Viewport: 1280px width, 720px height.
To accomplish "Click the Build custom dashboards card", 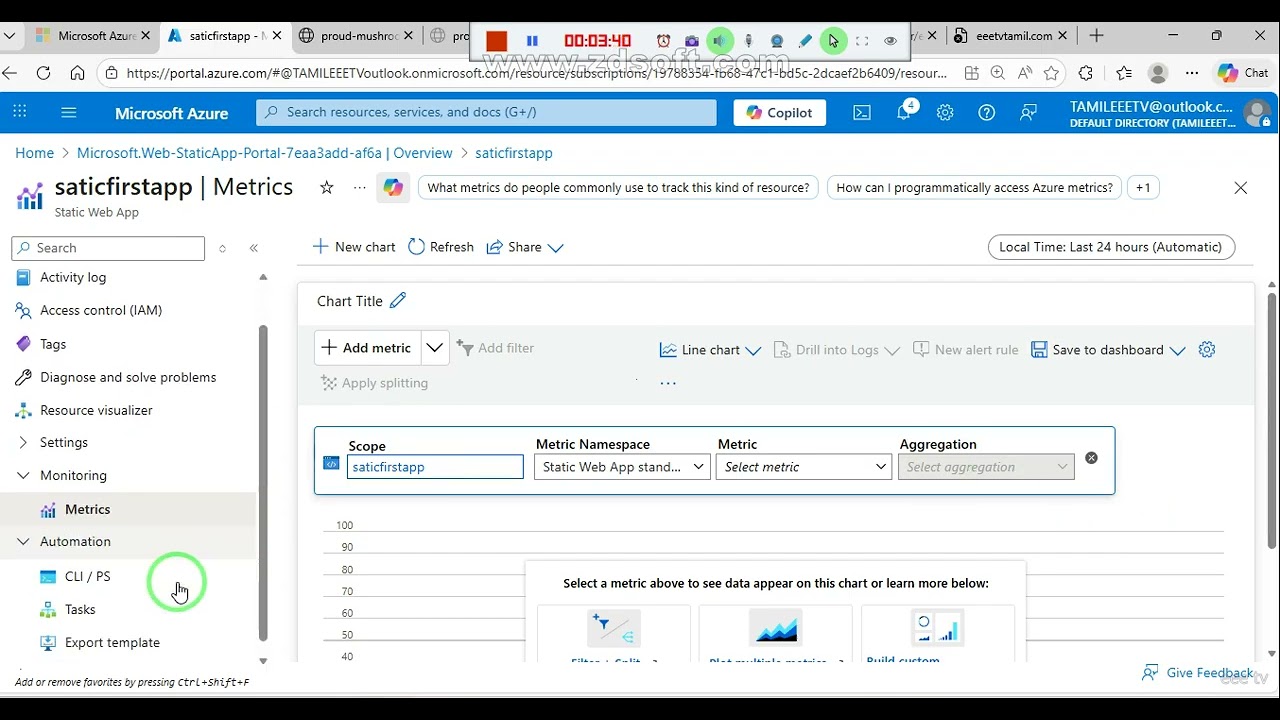I will click(x=938, y=633).
